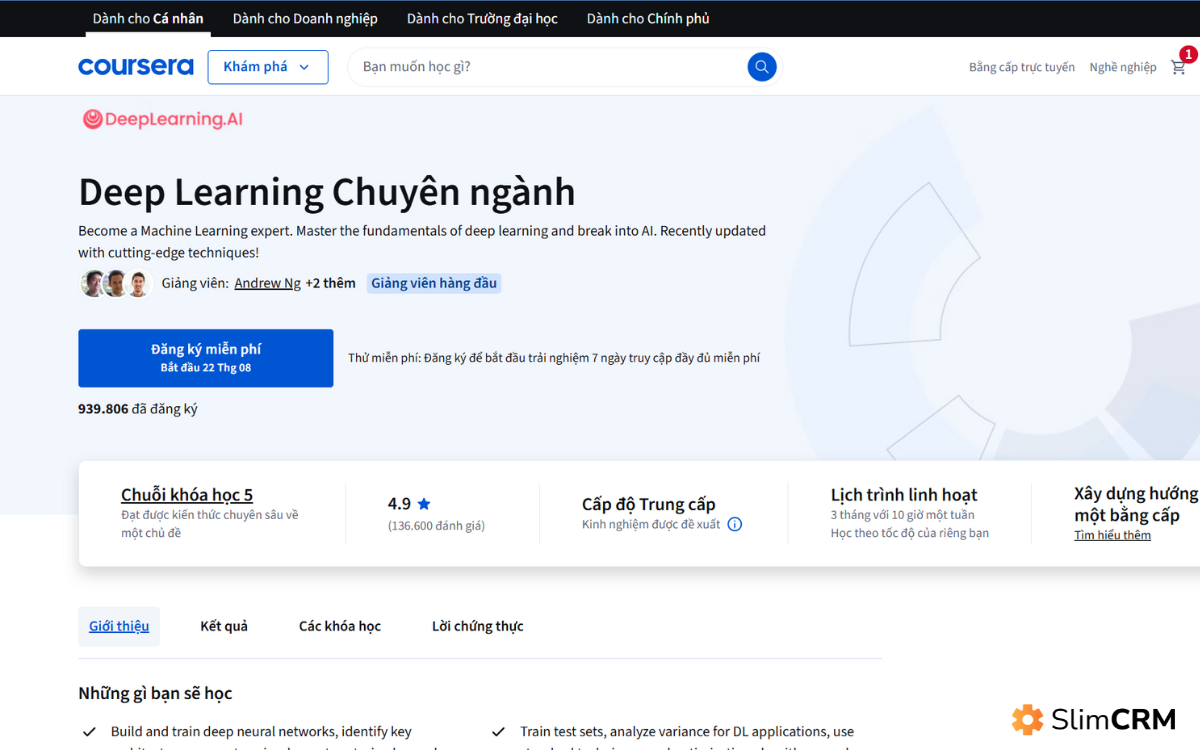The height and width of the screenshot is (750, 1200).
Task: Click Những gì bạn sẽ học heading
Action: [155, 693]
